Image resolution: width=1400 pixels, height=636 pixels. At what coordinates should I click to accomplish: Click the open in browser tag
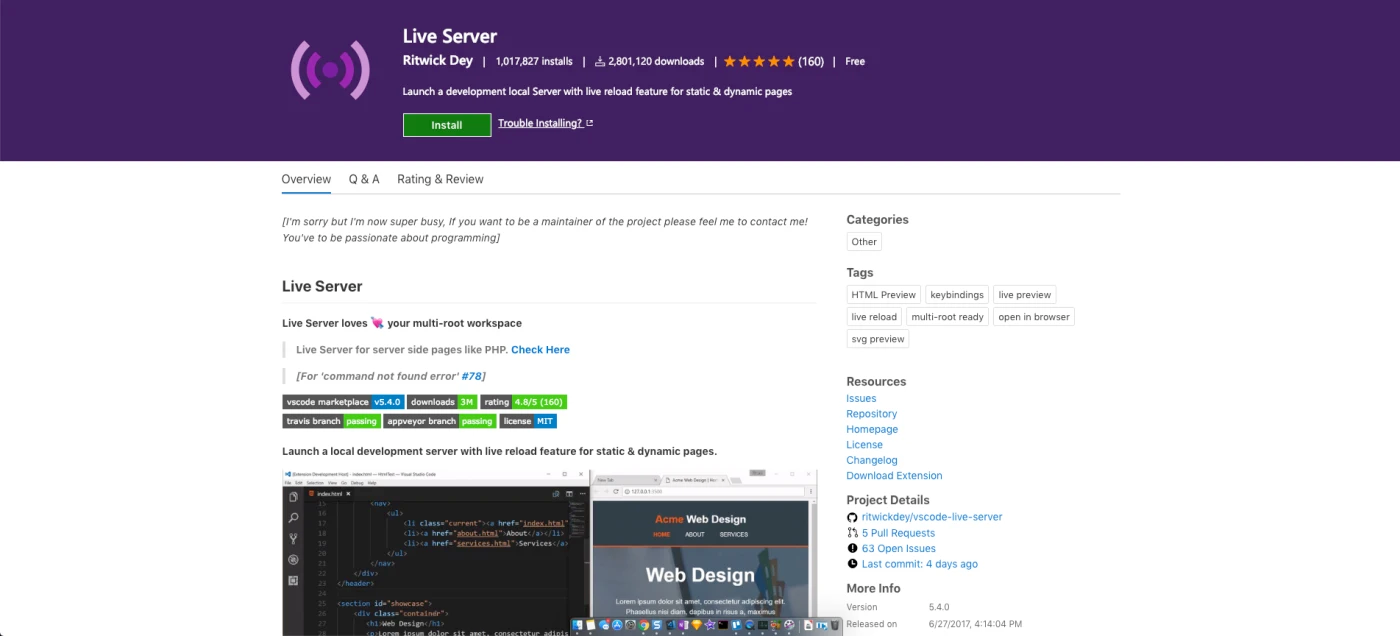[x=1034, y=317]
